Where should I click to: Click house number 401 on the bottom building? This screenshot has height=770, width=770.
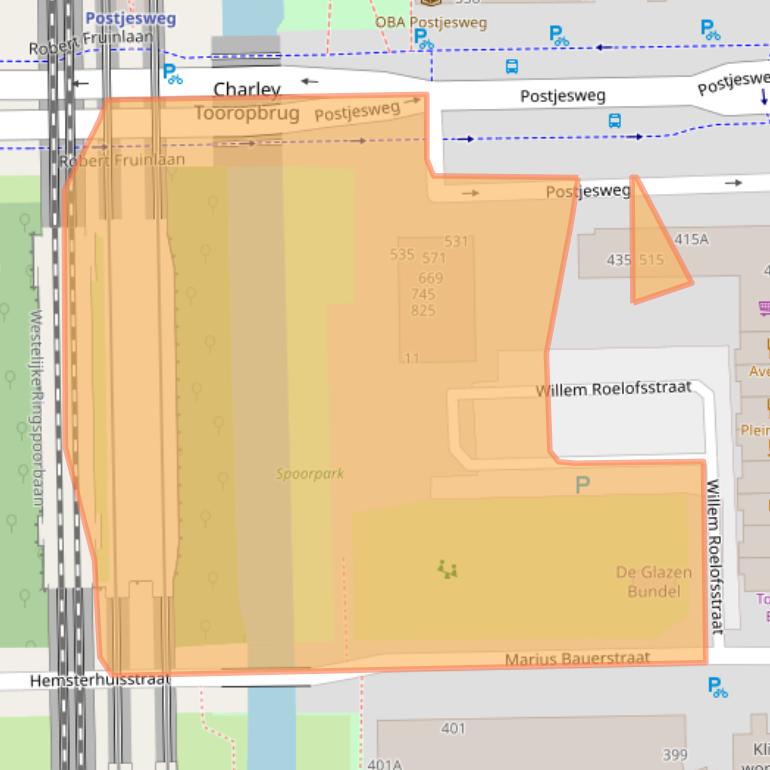[x=453, y=728]
